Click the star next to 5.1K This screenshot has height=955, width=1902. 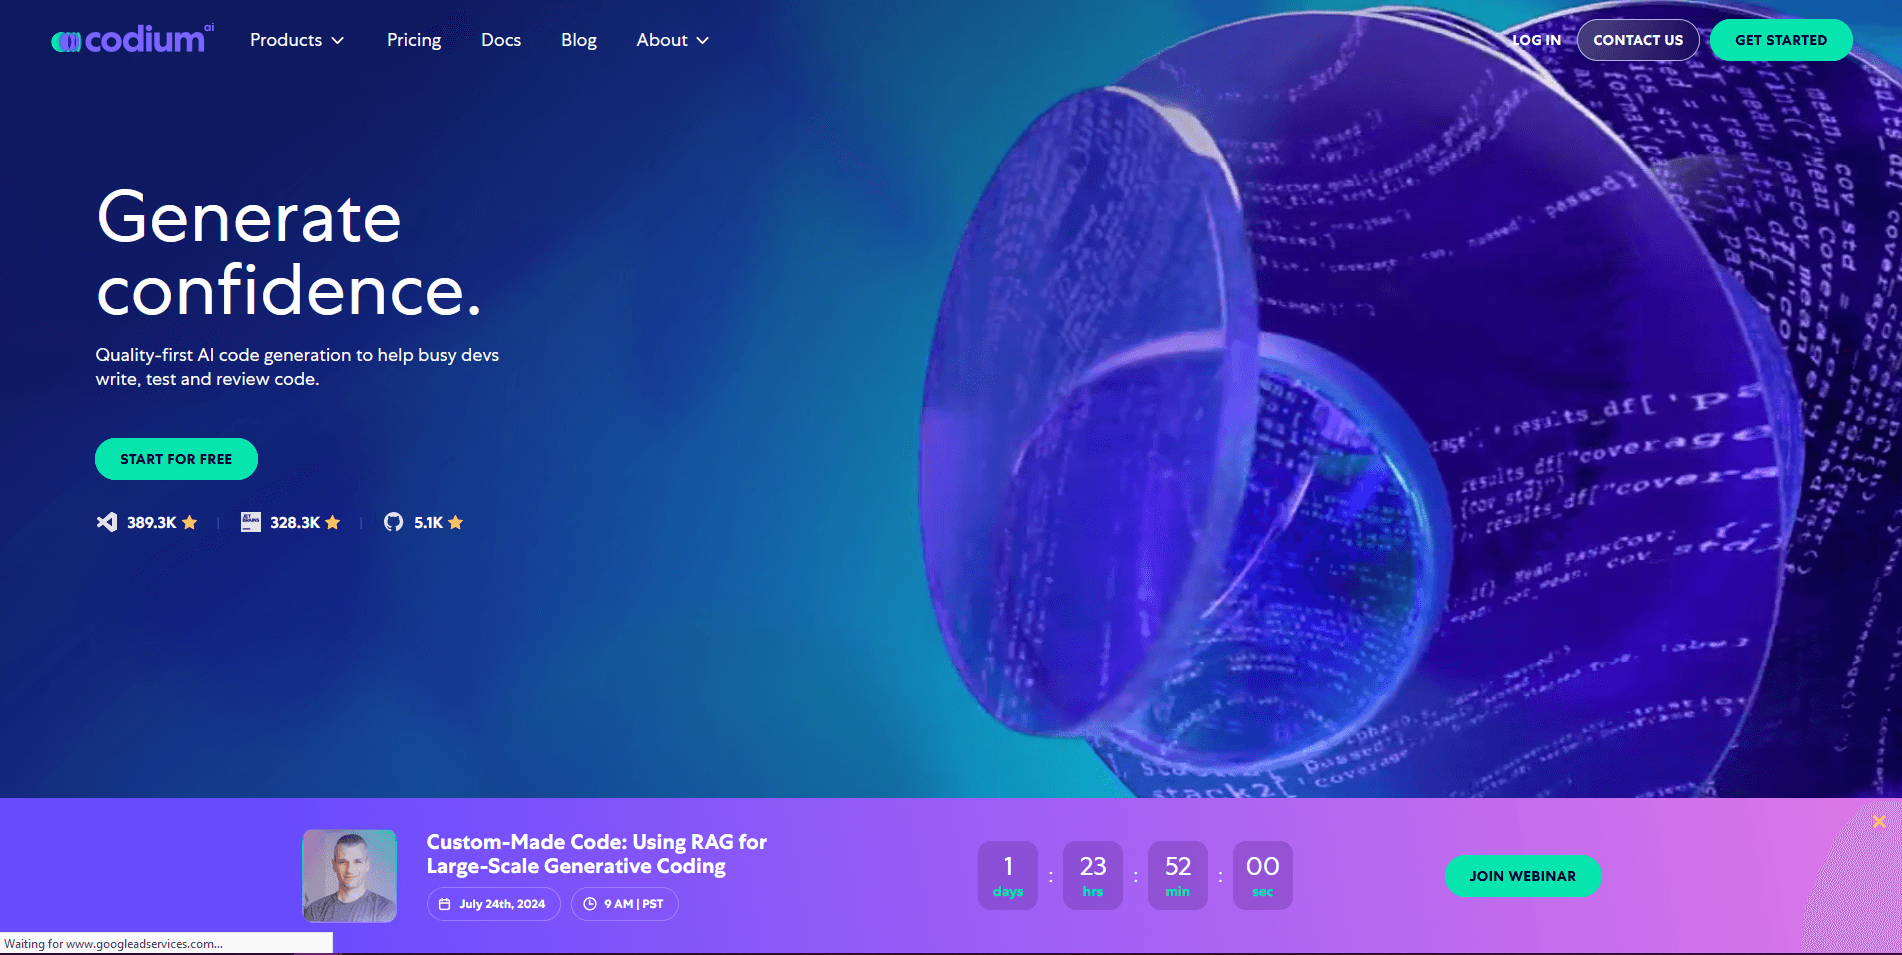click(x=456, y=522)
